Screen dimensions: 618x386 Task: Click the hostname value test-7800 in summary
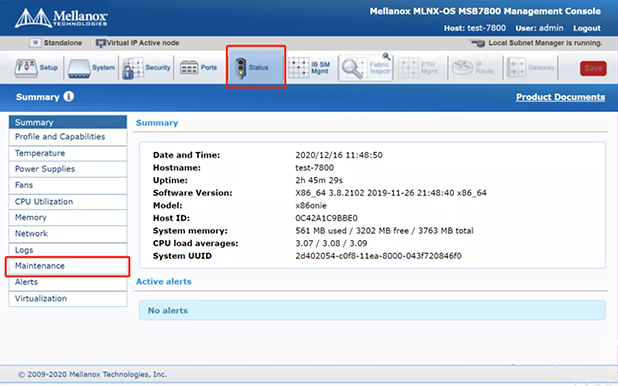pos(315,168)
